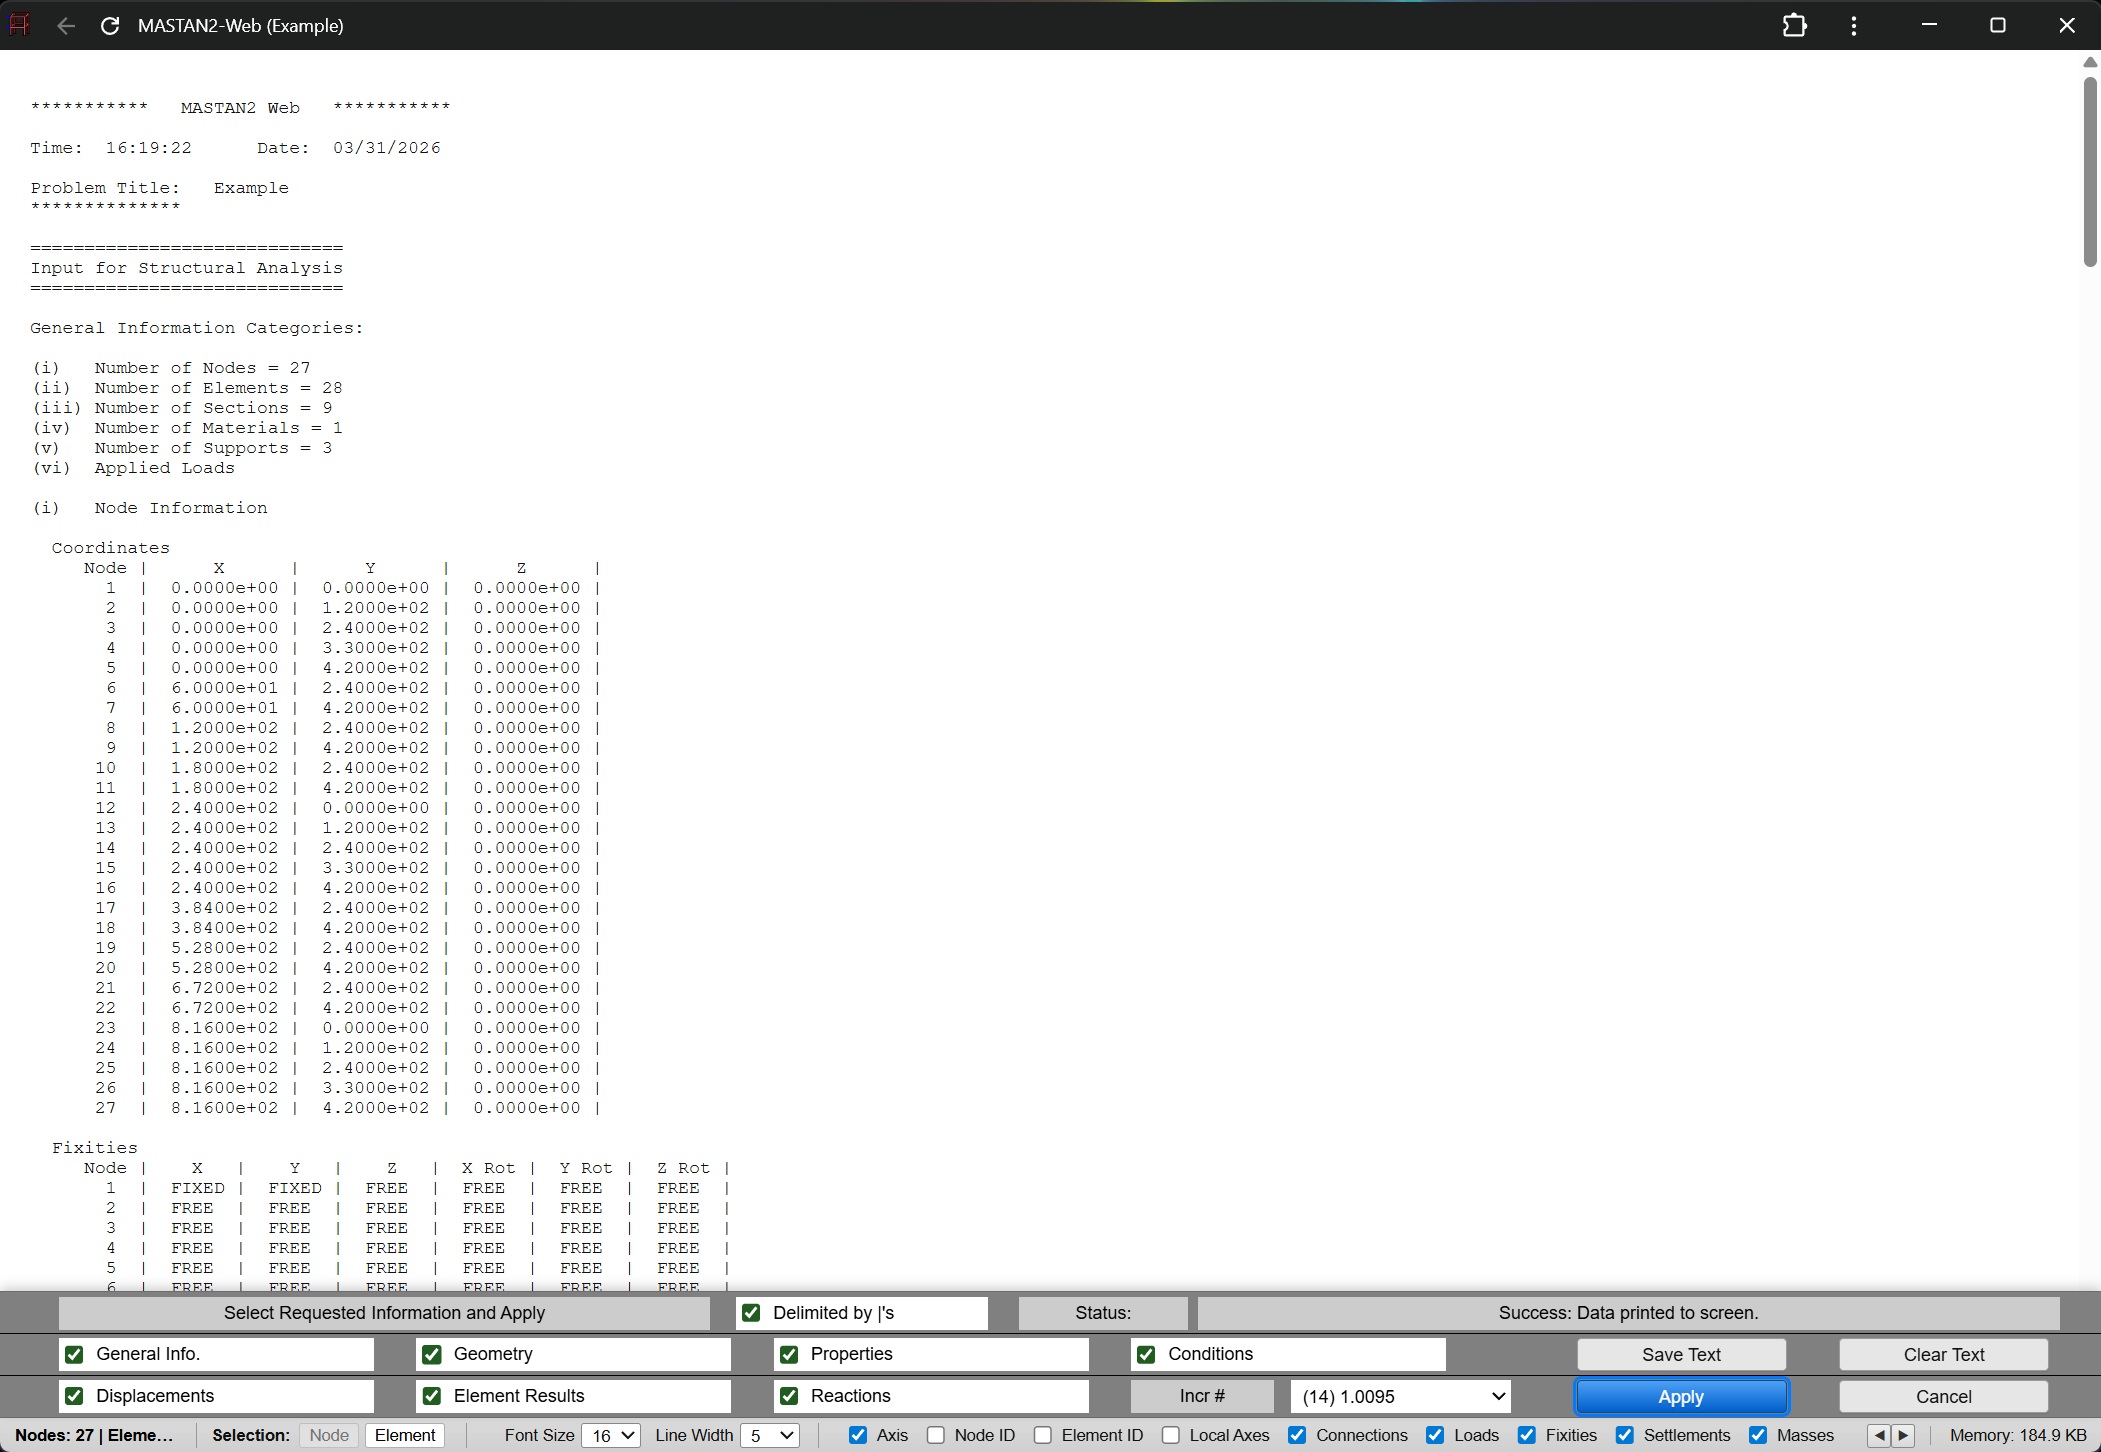Switch selection mode to Node

pos(329,1435)
